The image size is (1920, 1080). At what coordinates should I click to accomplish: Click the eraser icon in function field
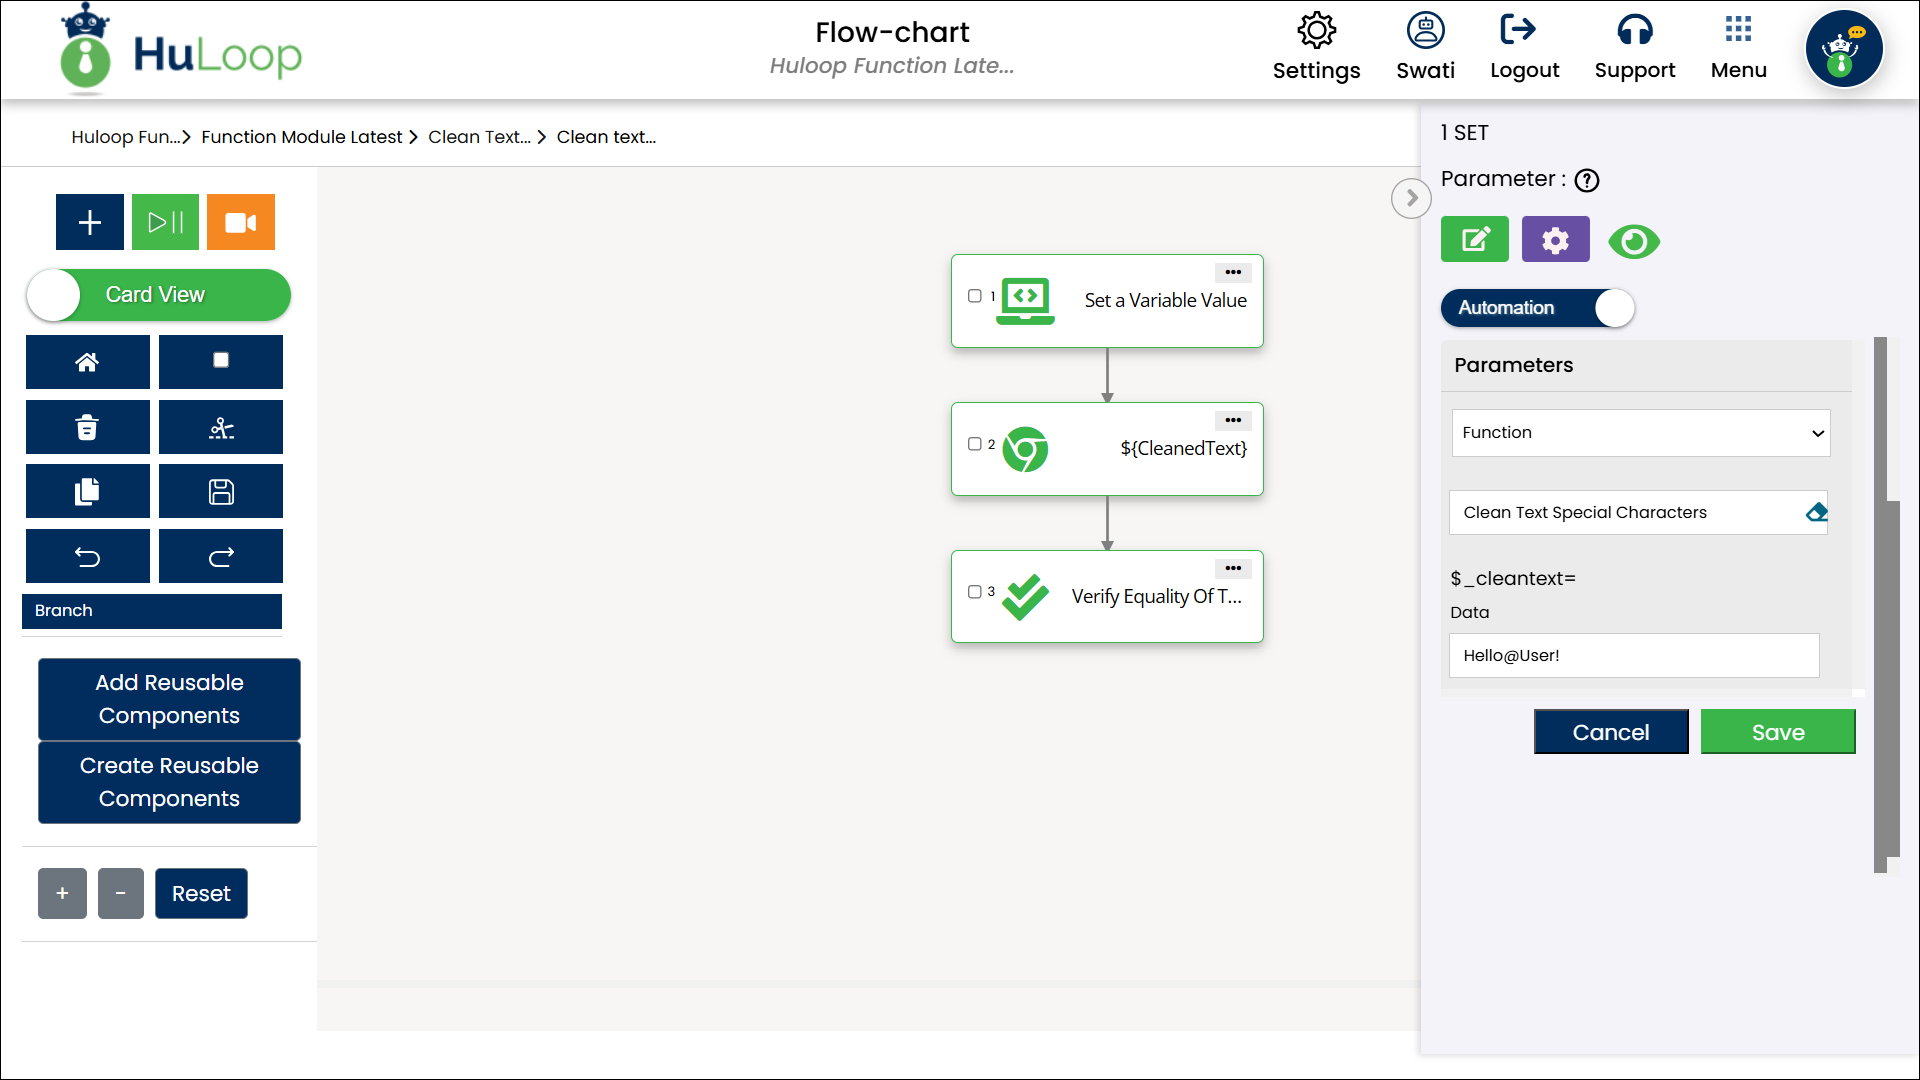(1816, 513)
